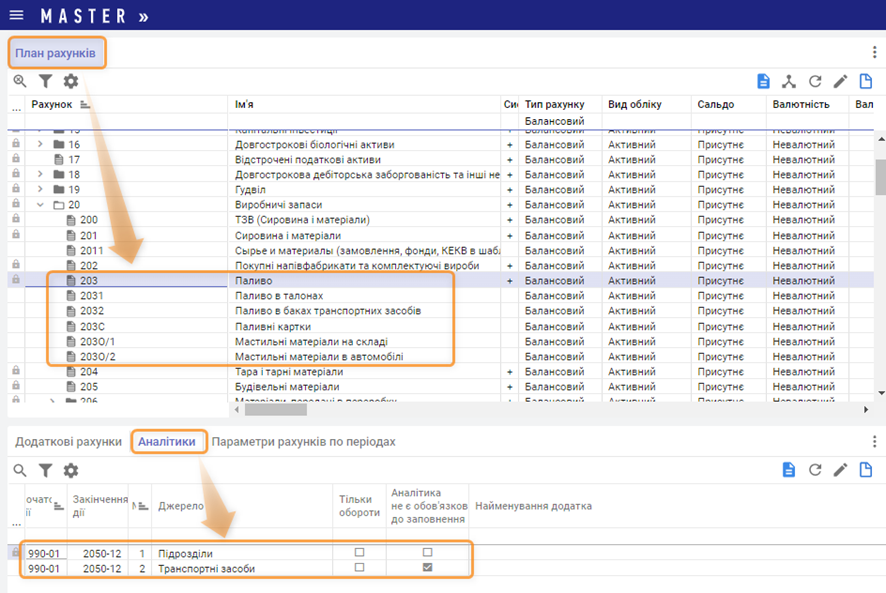This screenshot has width=886, height=593.
Task: Refresh the analytics panel list
Action: click(815, 470)
